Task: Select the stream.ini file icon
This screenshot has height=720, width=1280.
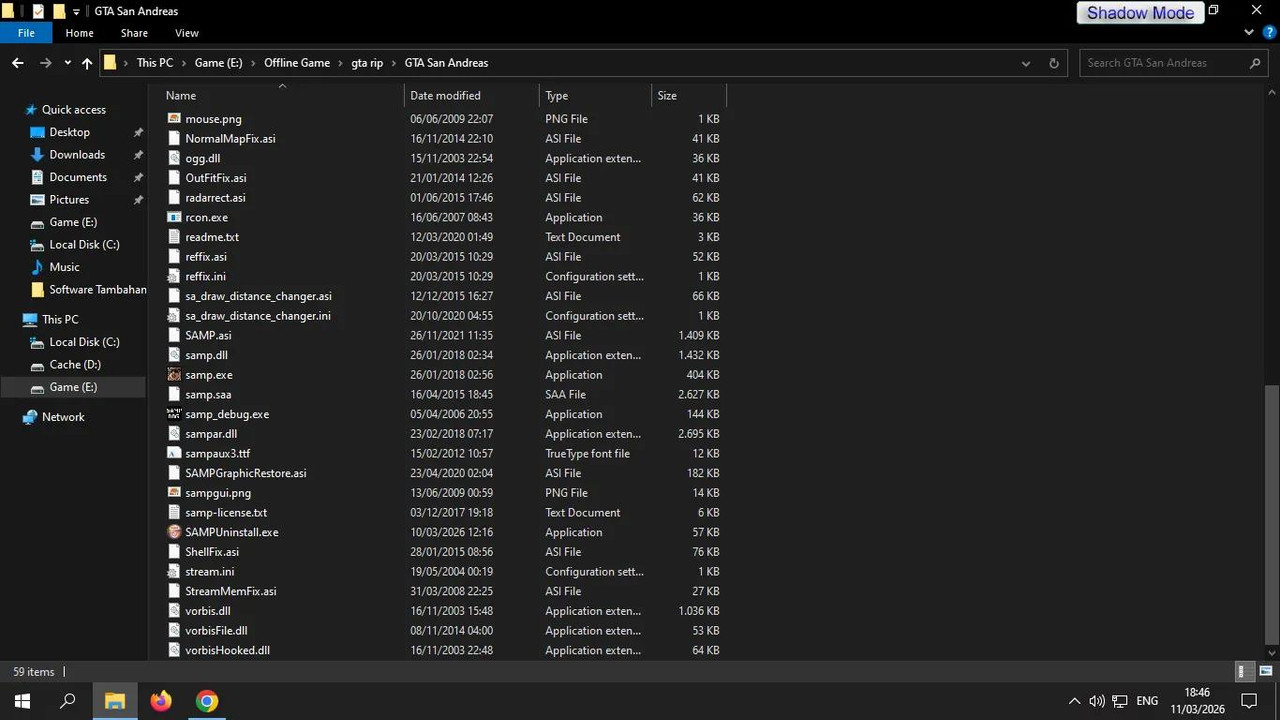Action: [x=174, y=572]
